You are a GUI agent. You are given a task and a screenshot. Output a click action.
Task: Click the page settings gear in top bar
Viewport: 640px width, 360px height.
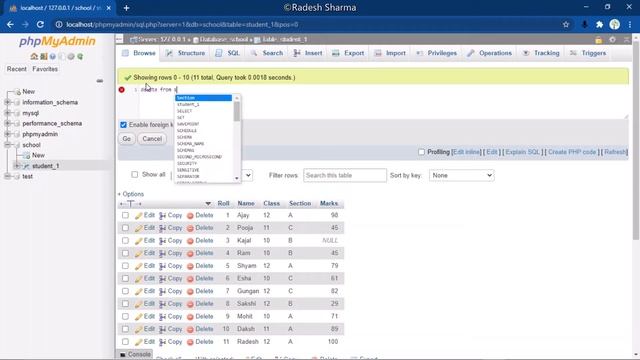tap(612, 40)
